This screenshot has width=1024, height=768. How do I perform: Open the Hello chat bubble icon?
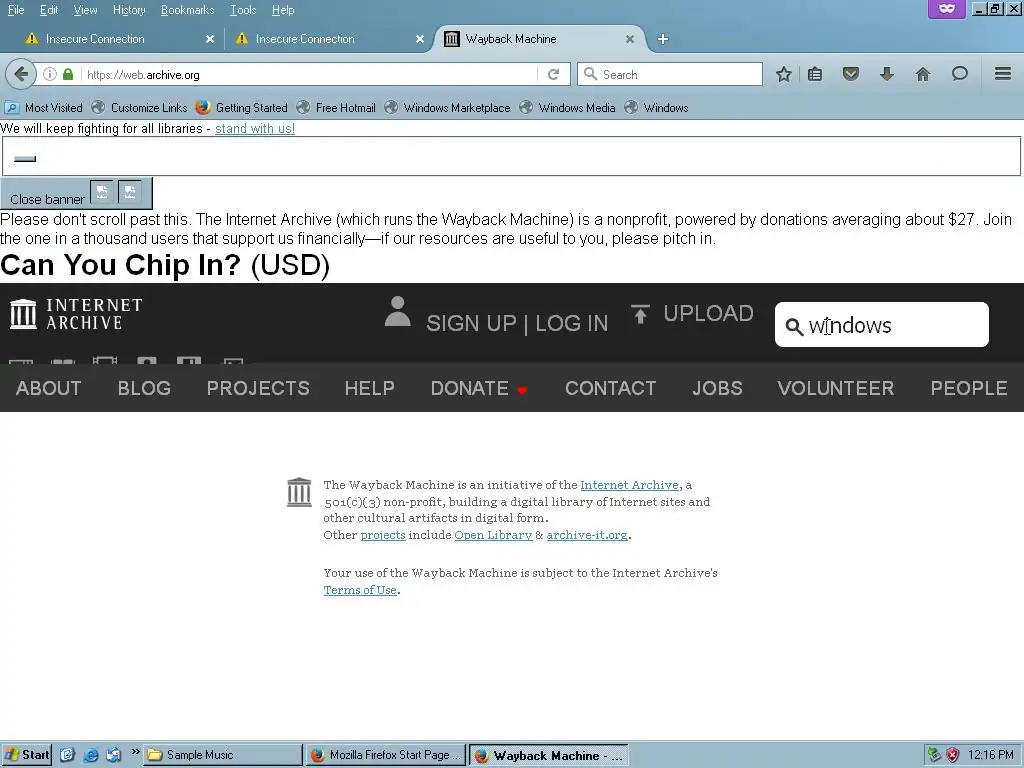pyautogui.click(x=959, y=74)
